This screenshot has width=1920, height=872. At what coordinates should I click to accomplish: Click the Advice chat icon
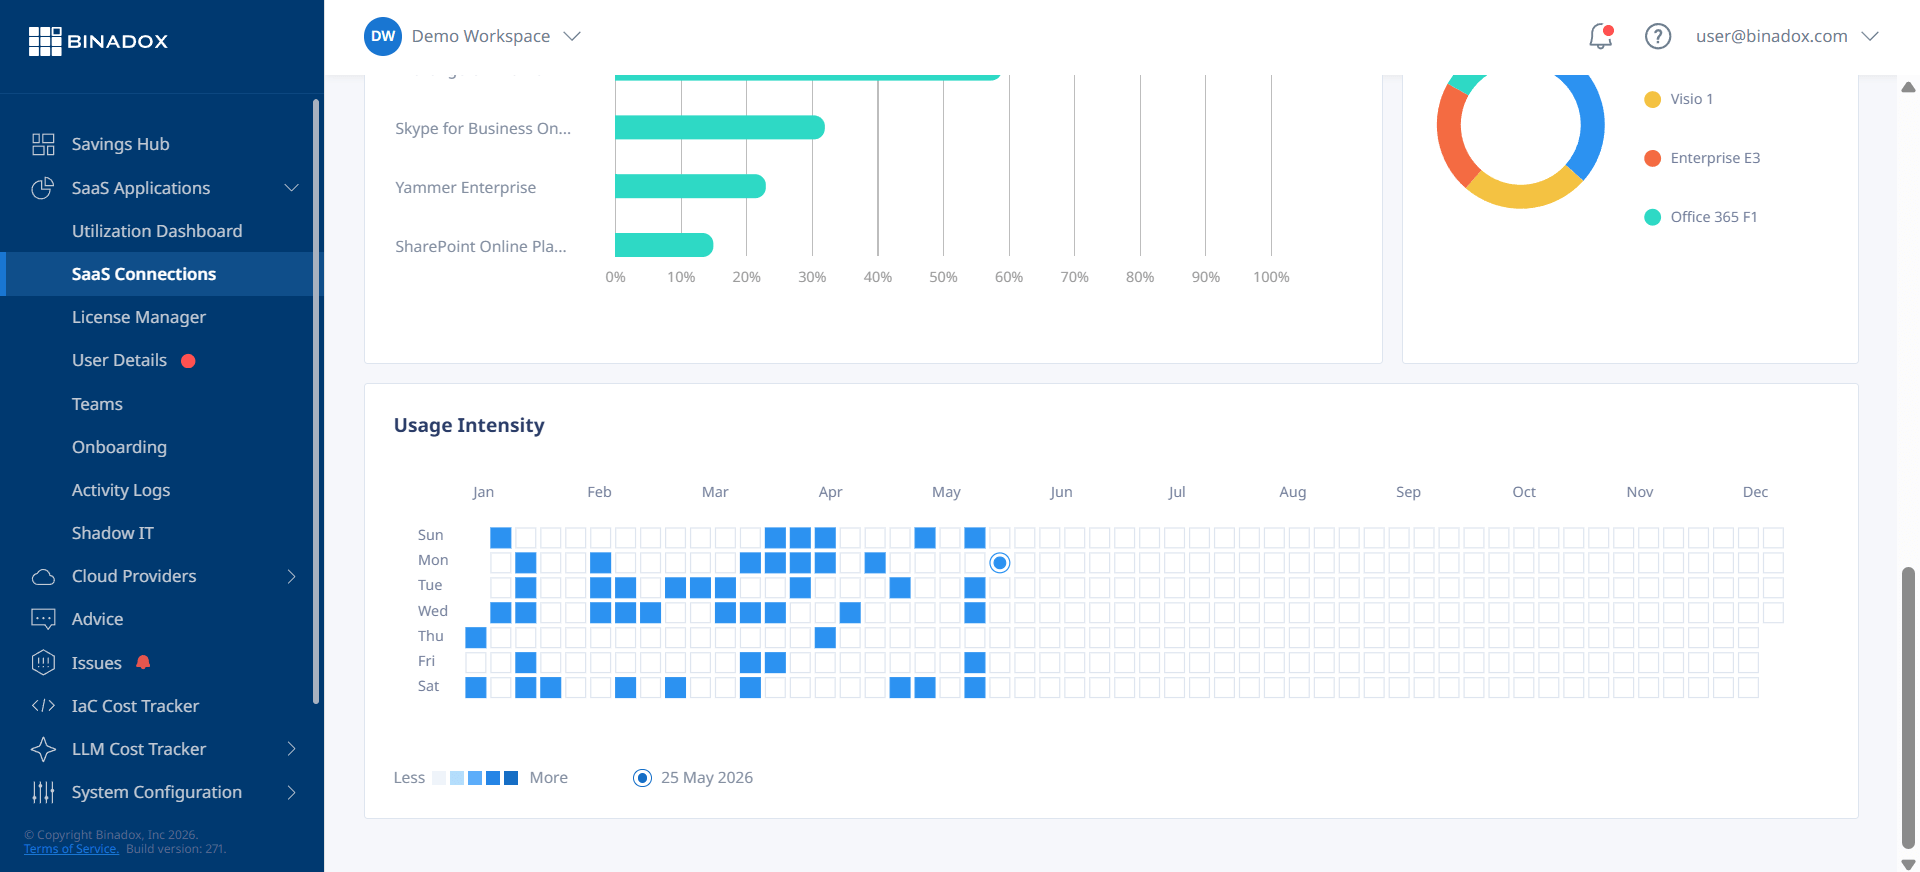[43, 619]
